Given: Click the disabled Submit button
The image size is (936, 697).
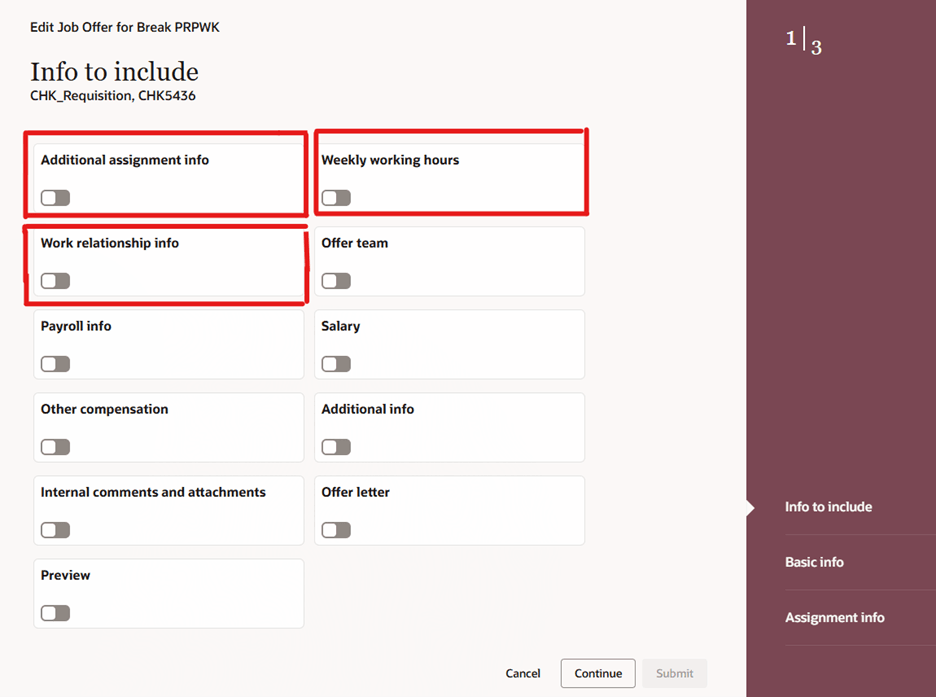Looking at the screenshot, I should point(675,673).
